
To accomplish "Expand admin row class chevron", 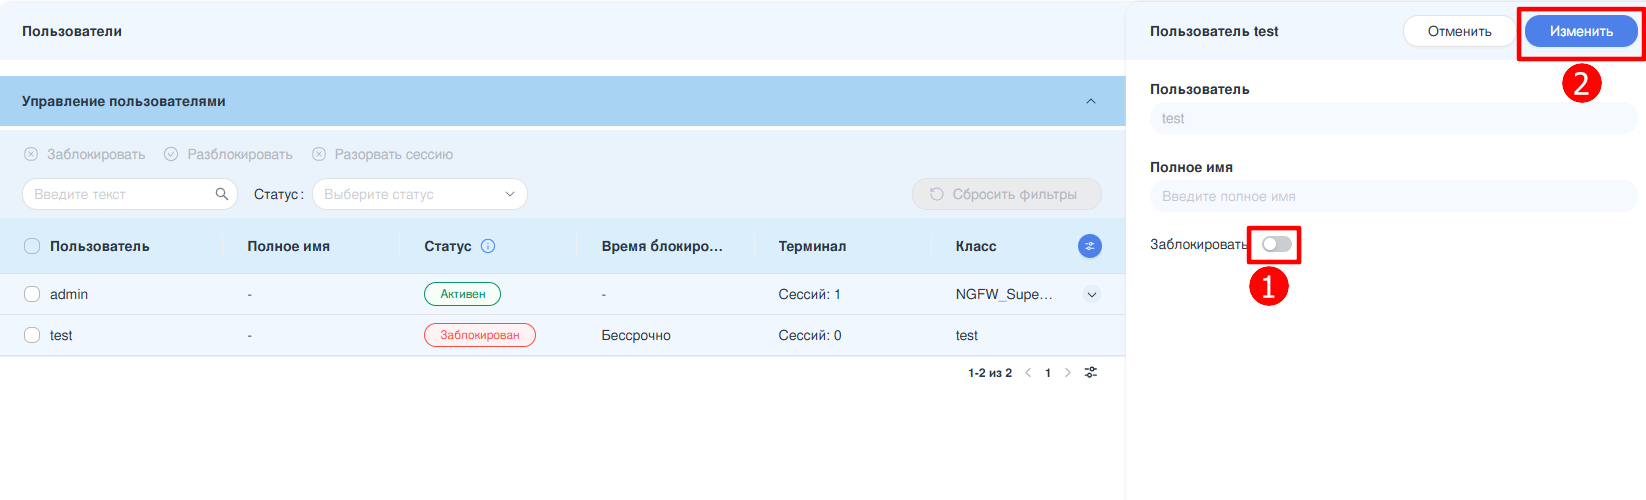I will [x=1092, y=294].
